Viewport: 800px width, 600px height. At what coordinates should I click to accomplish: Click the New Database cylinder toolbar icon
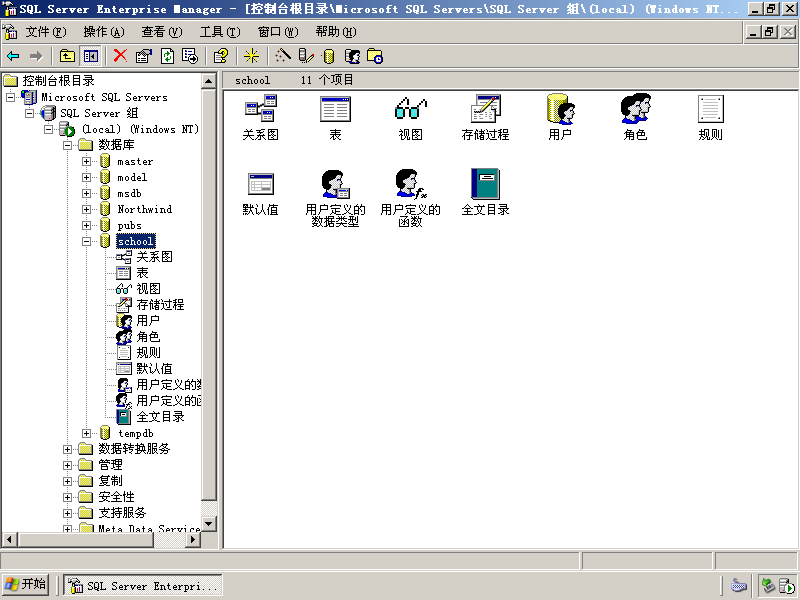329,56
